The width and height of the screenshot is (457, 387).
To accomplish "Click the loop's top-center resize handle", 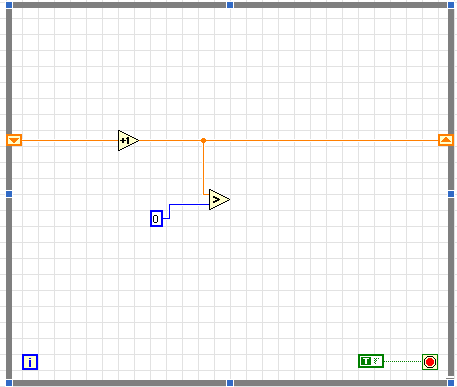I will (230, 5).
